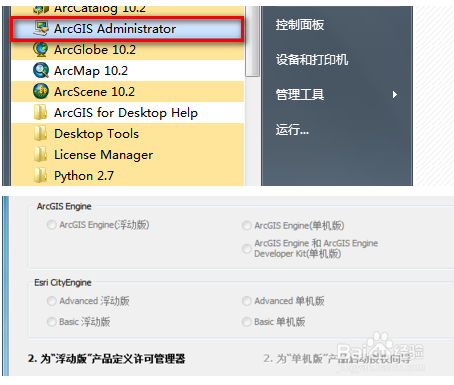The image size is (454, 385).
Task: Click the 为"浮动版"产品定义许可管理器 heading
Action: pos(107,359)
